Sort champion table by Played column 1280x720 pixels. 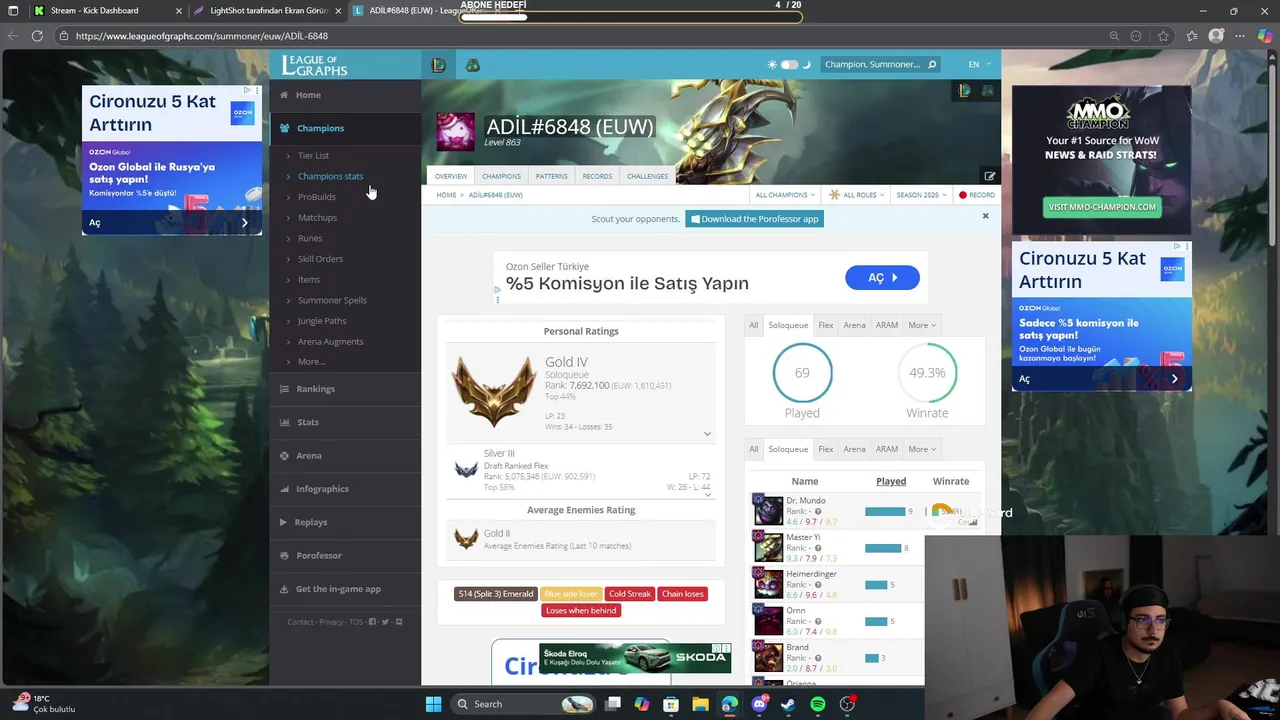coord(891,481)
